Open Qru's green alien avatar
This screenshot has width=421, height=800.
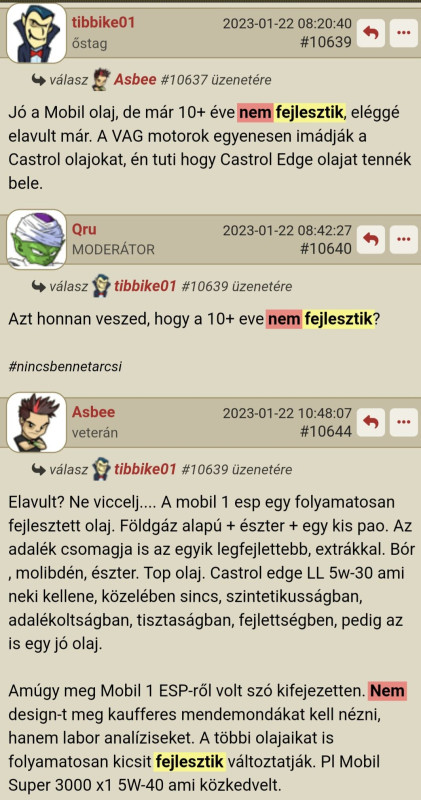coord(36,240)
